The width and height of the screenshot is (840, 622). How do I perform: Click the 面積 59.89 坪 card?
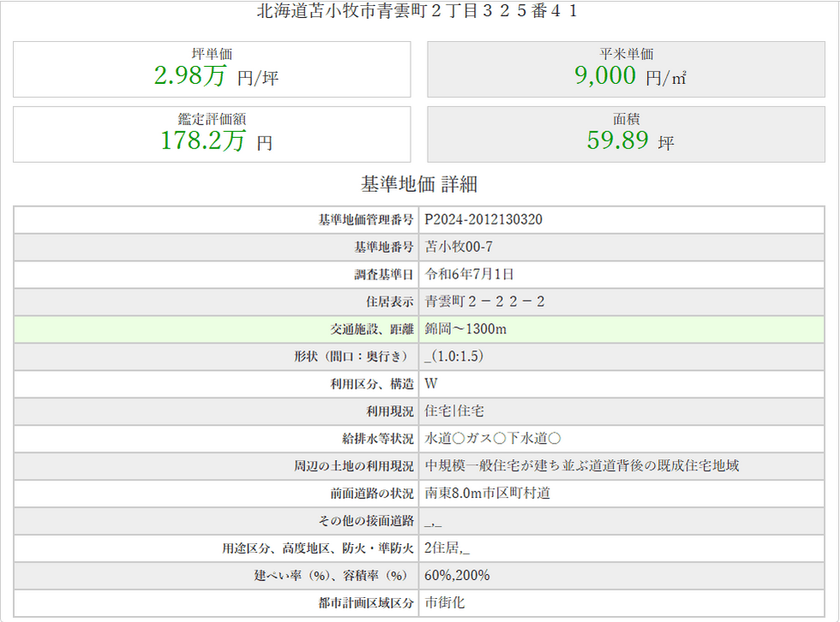tap(626, 134)
